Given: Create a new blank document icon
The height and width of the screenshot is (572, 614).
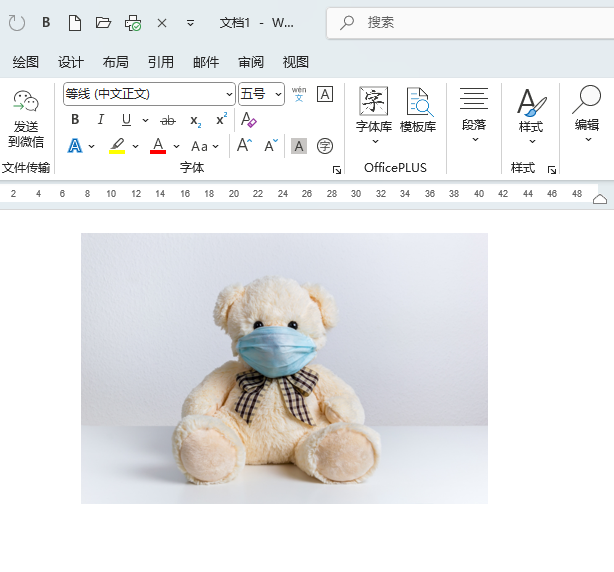Looking at the screenshot, I should 75,23.
